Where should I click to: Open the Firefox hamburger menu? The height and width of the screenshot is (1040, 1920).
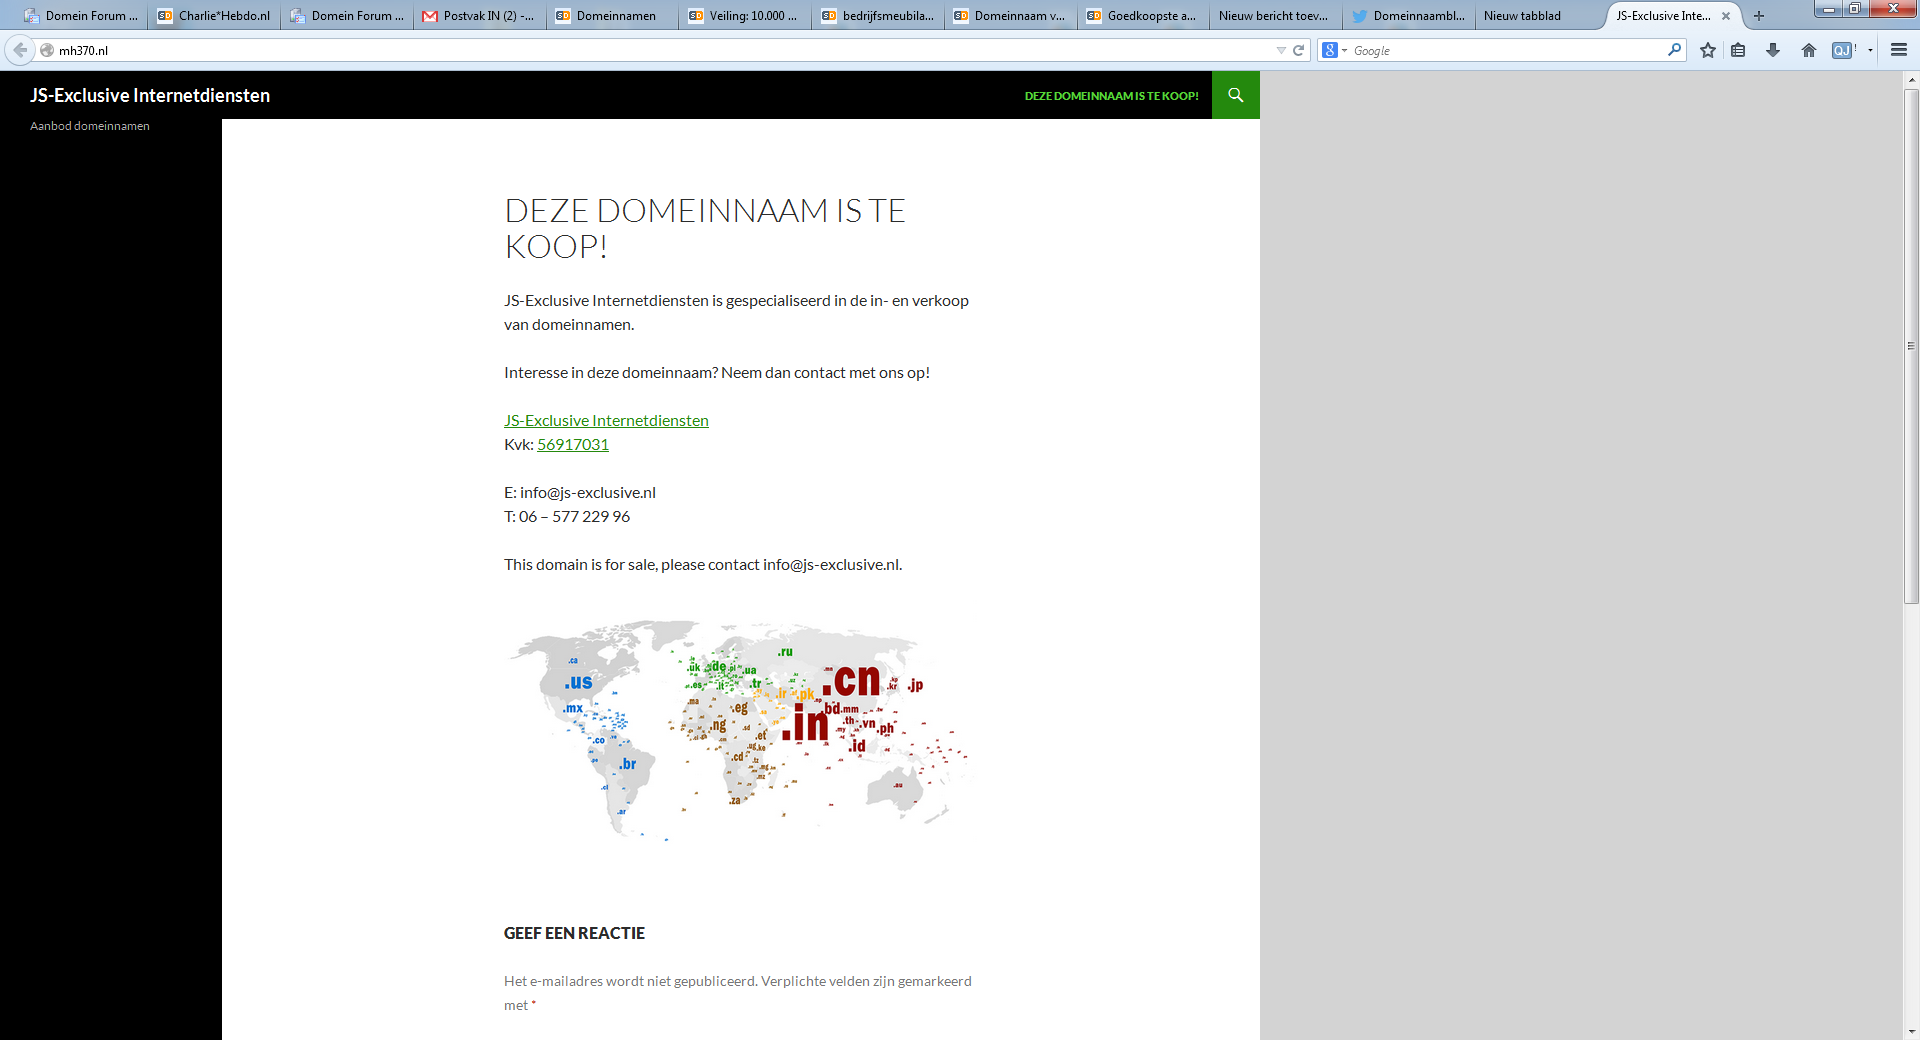click(x=1899, y=50)
